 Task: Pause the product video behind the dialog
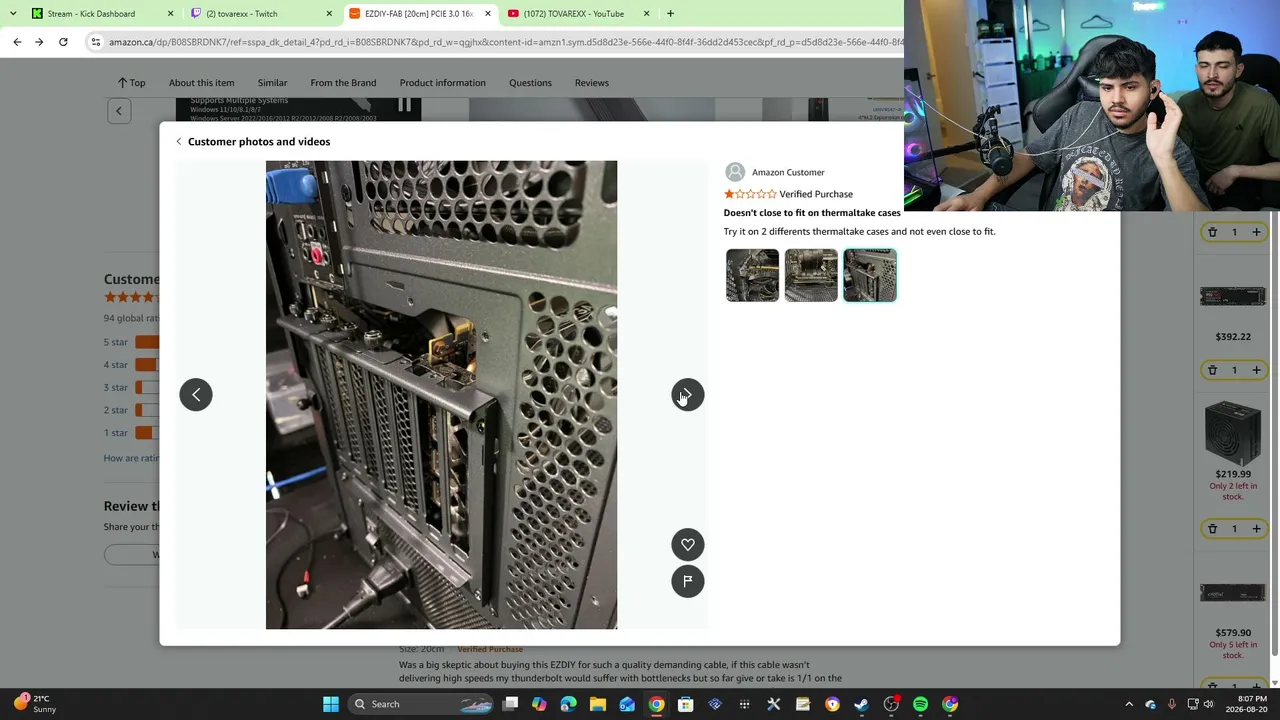(x=404, y=106)
